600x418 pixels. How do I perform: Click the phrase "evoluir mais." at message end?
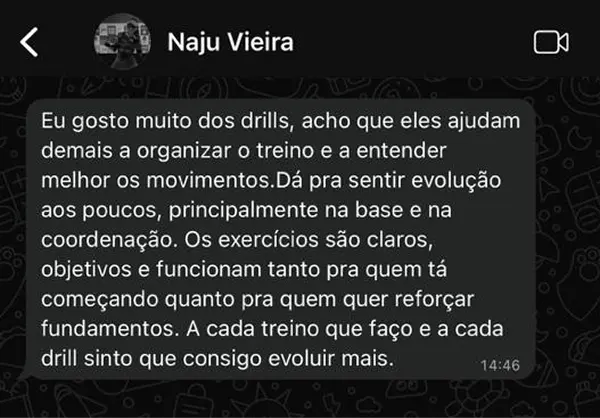pos(331,359)
